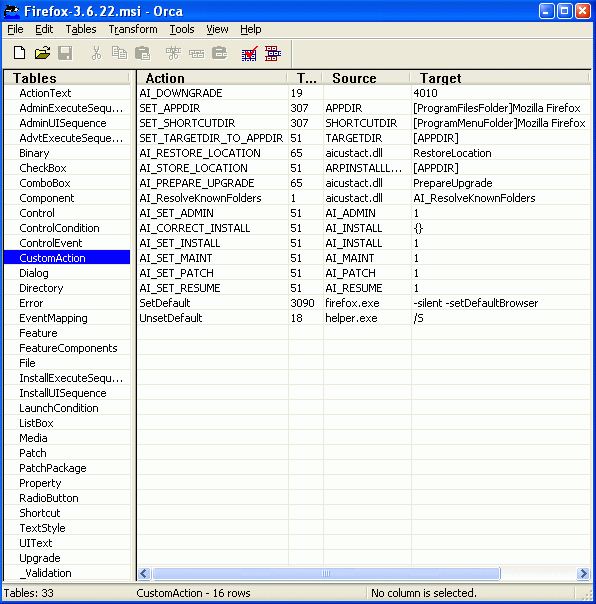Screen dimensions: 596x604
Task: Open the Tools menu
Action: 182,29
